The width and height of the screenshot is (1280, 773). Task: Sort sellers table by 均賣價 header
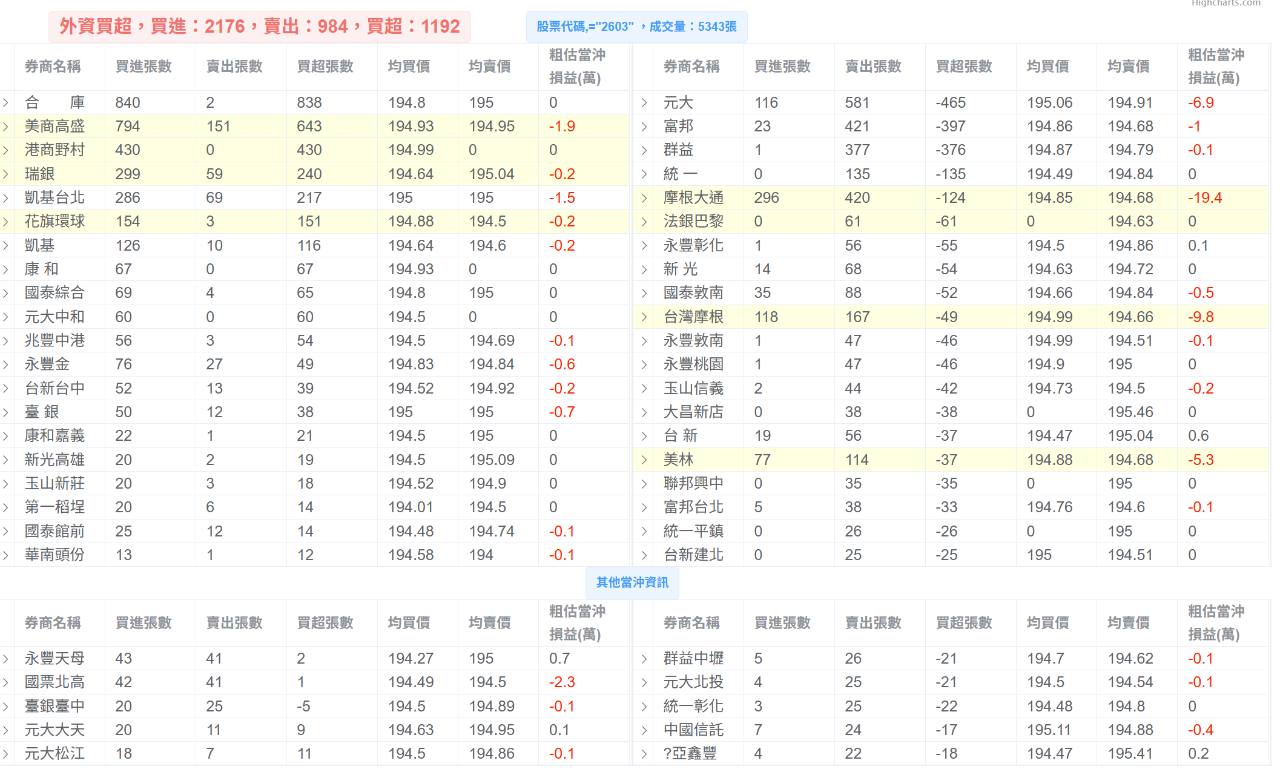(x=1129, y=66)
